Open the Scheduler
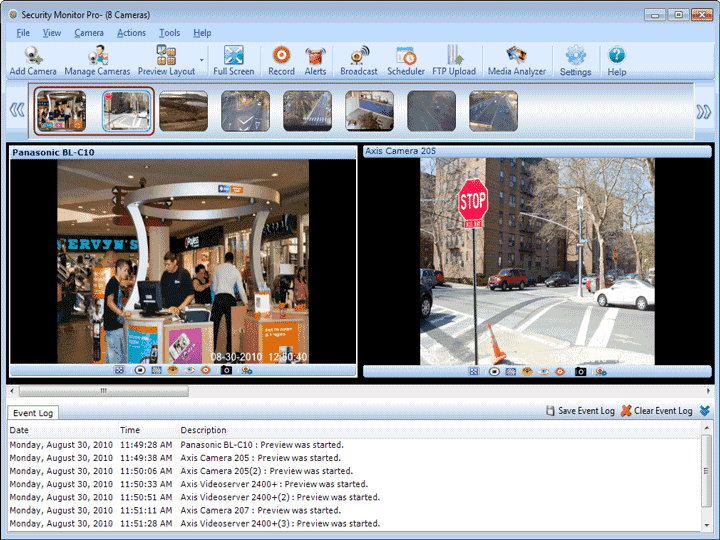Viewport: 720px width, 540px height. coord(405,61)
